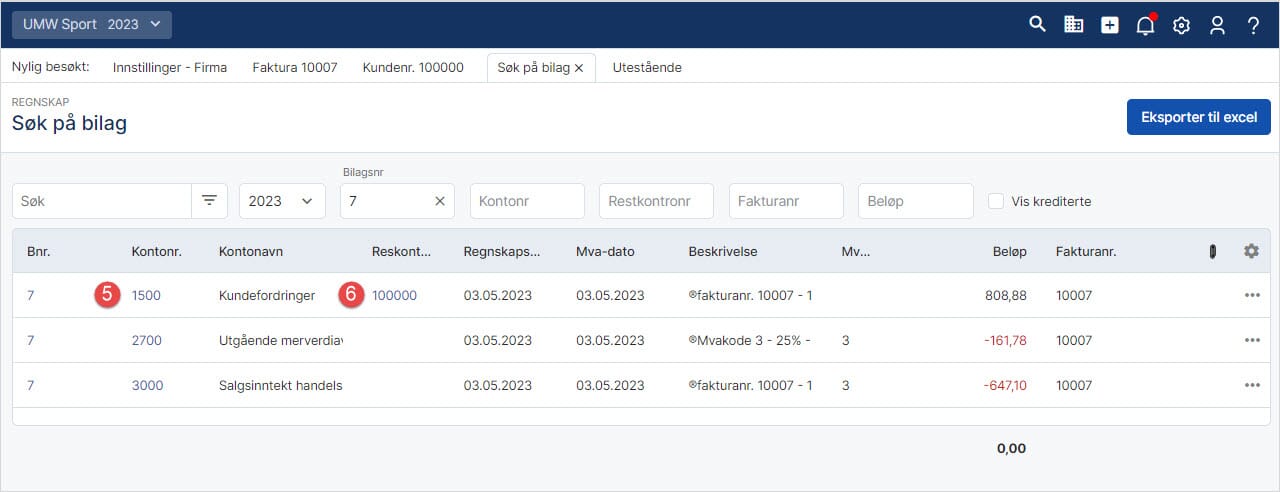Open the 2023 year dropdown

point(282,201)
